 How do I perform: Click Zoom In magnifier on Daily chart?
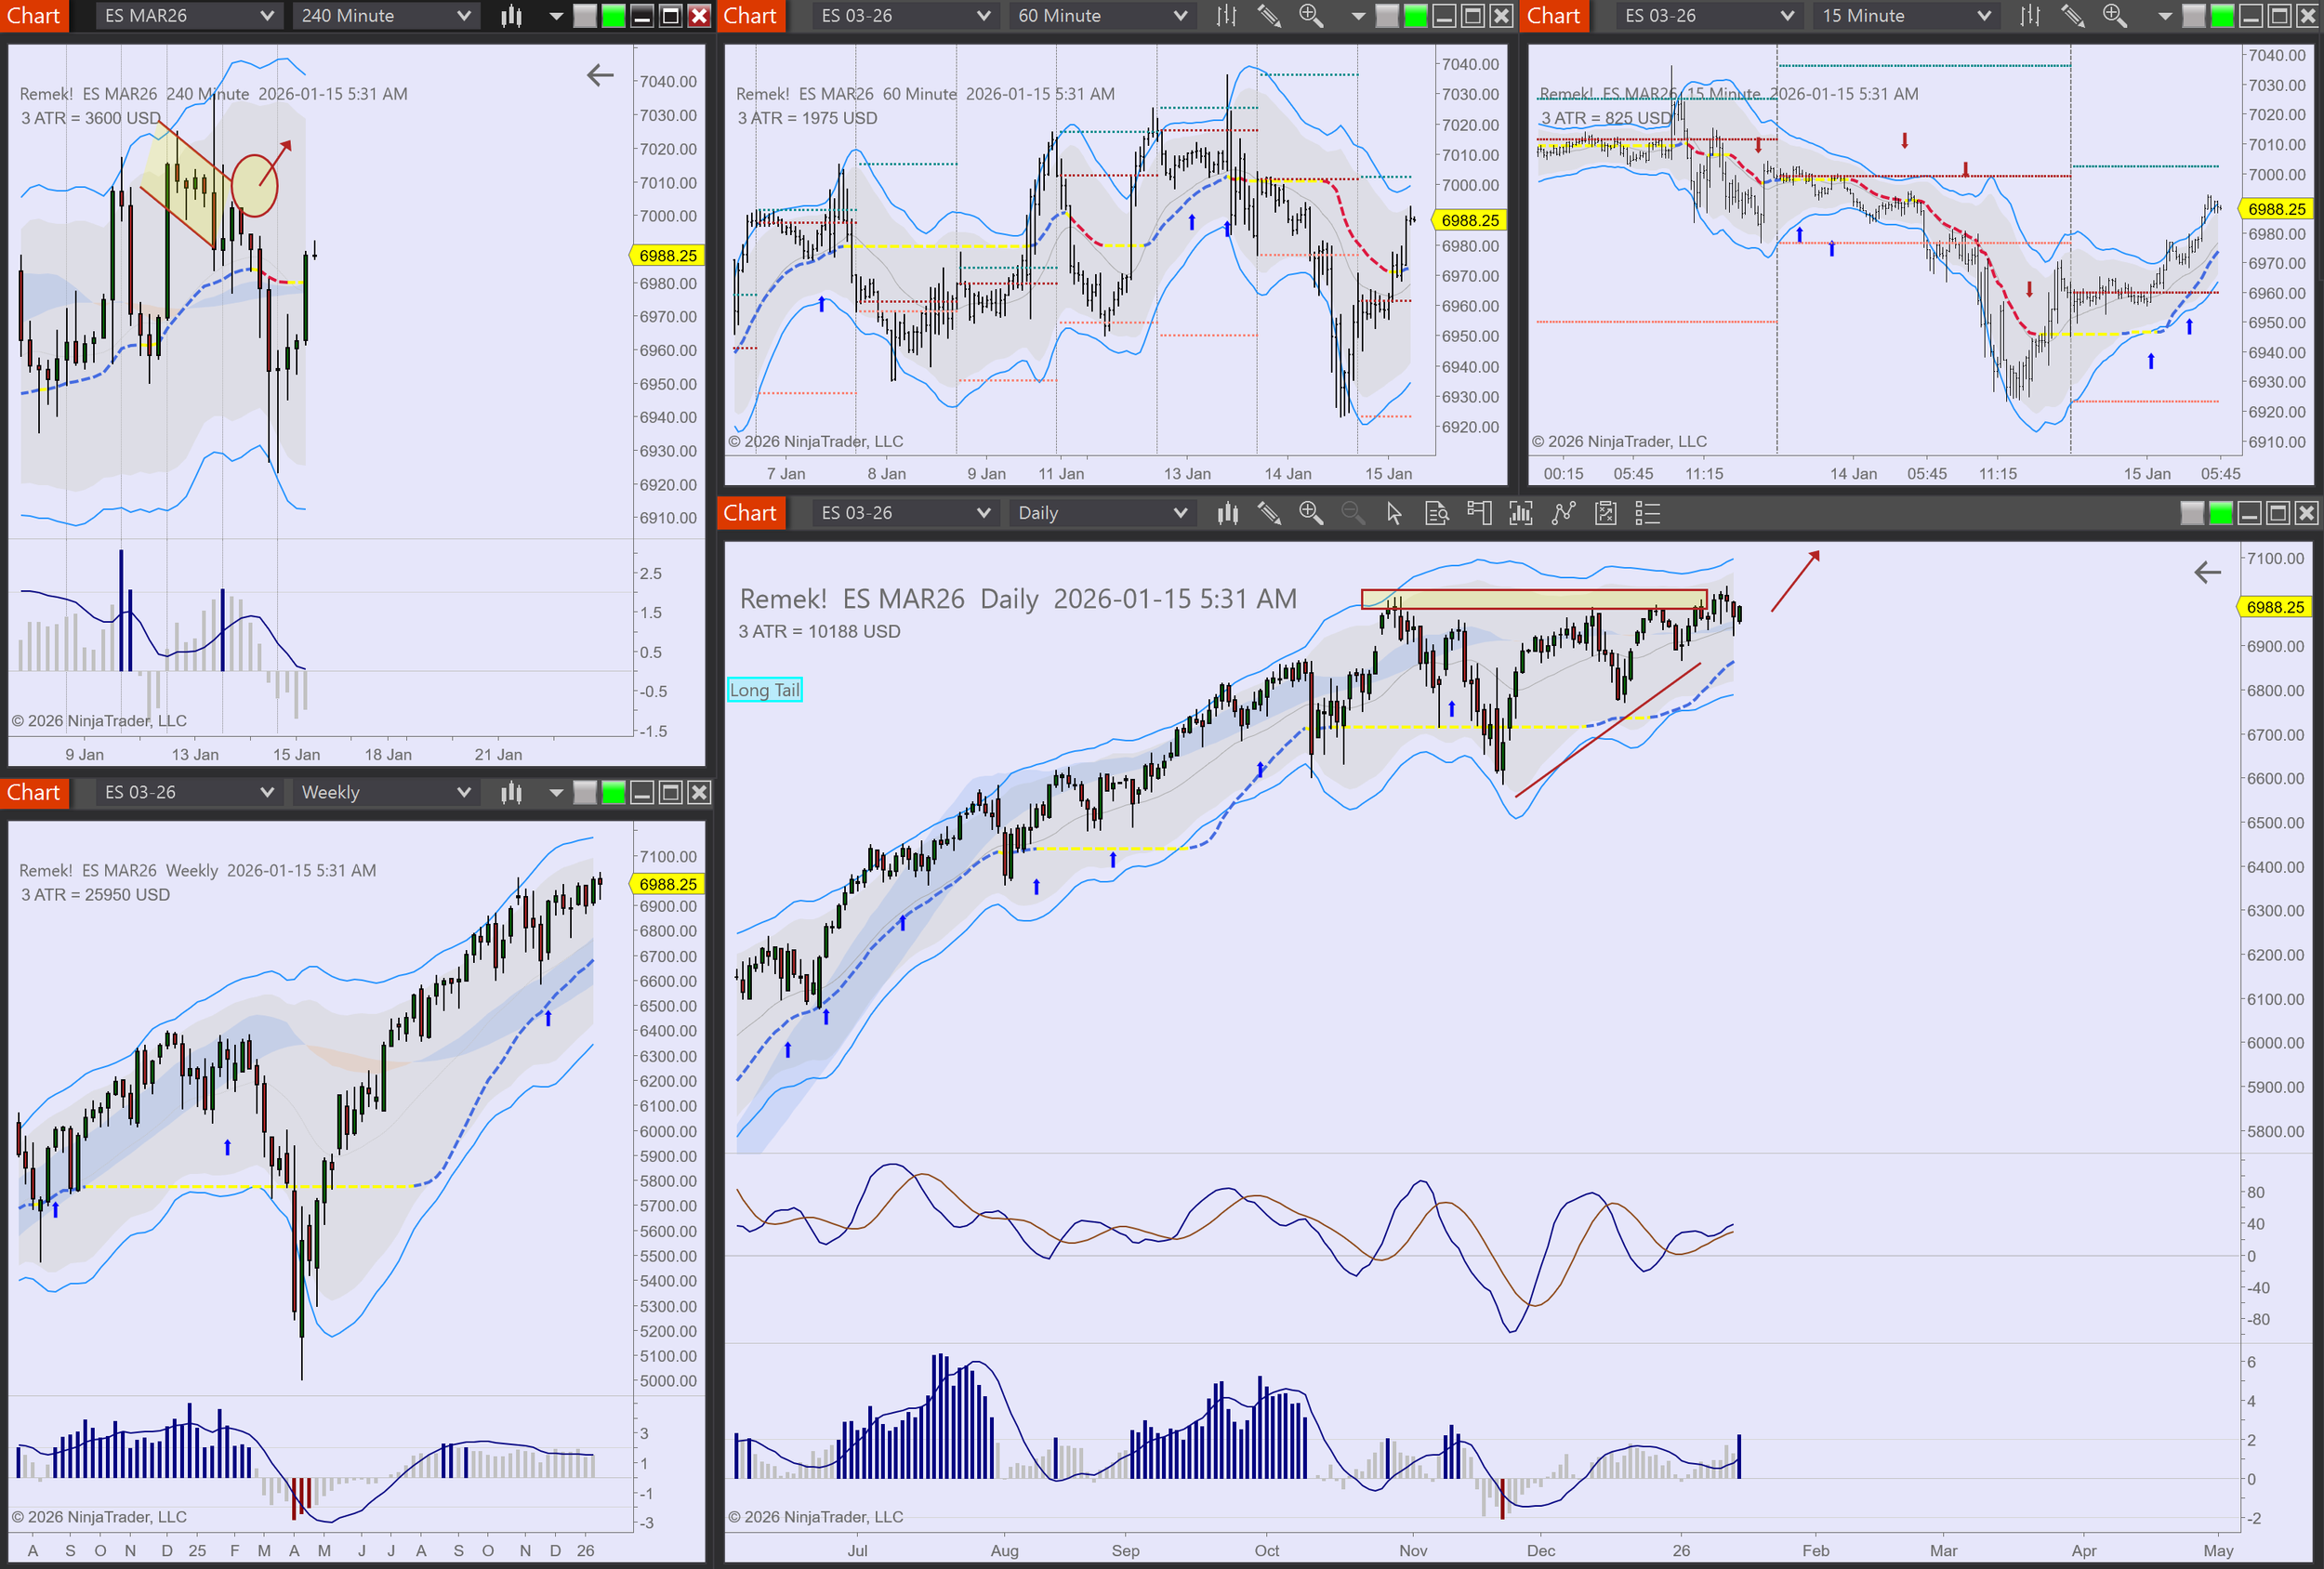1310,513
